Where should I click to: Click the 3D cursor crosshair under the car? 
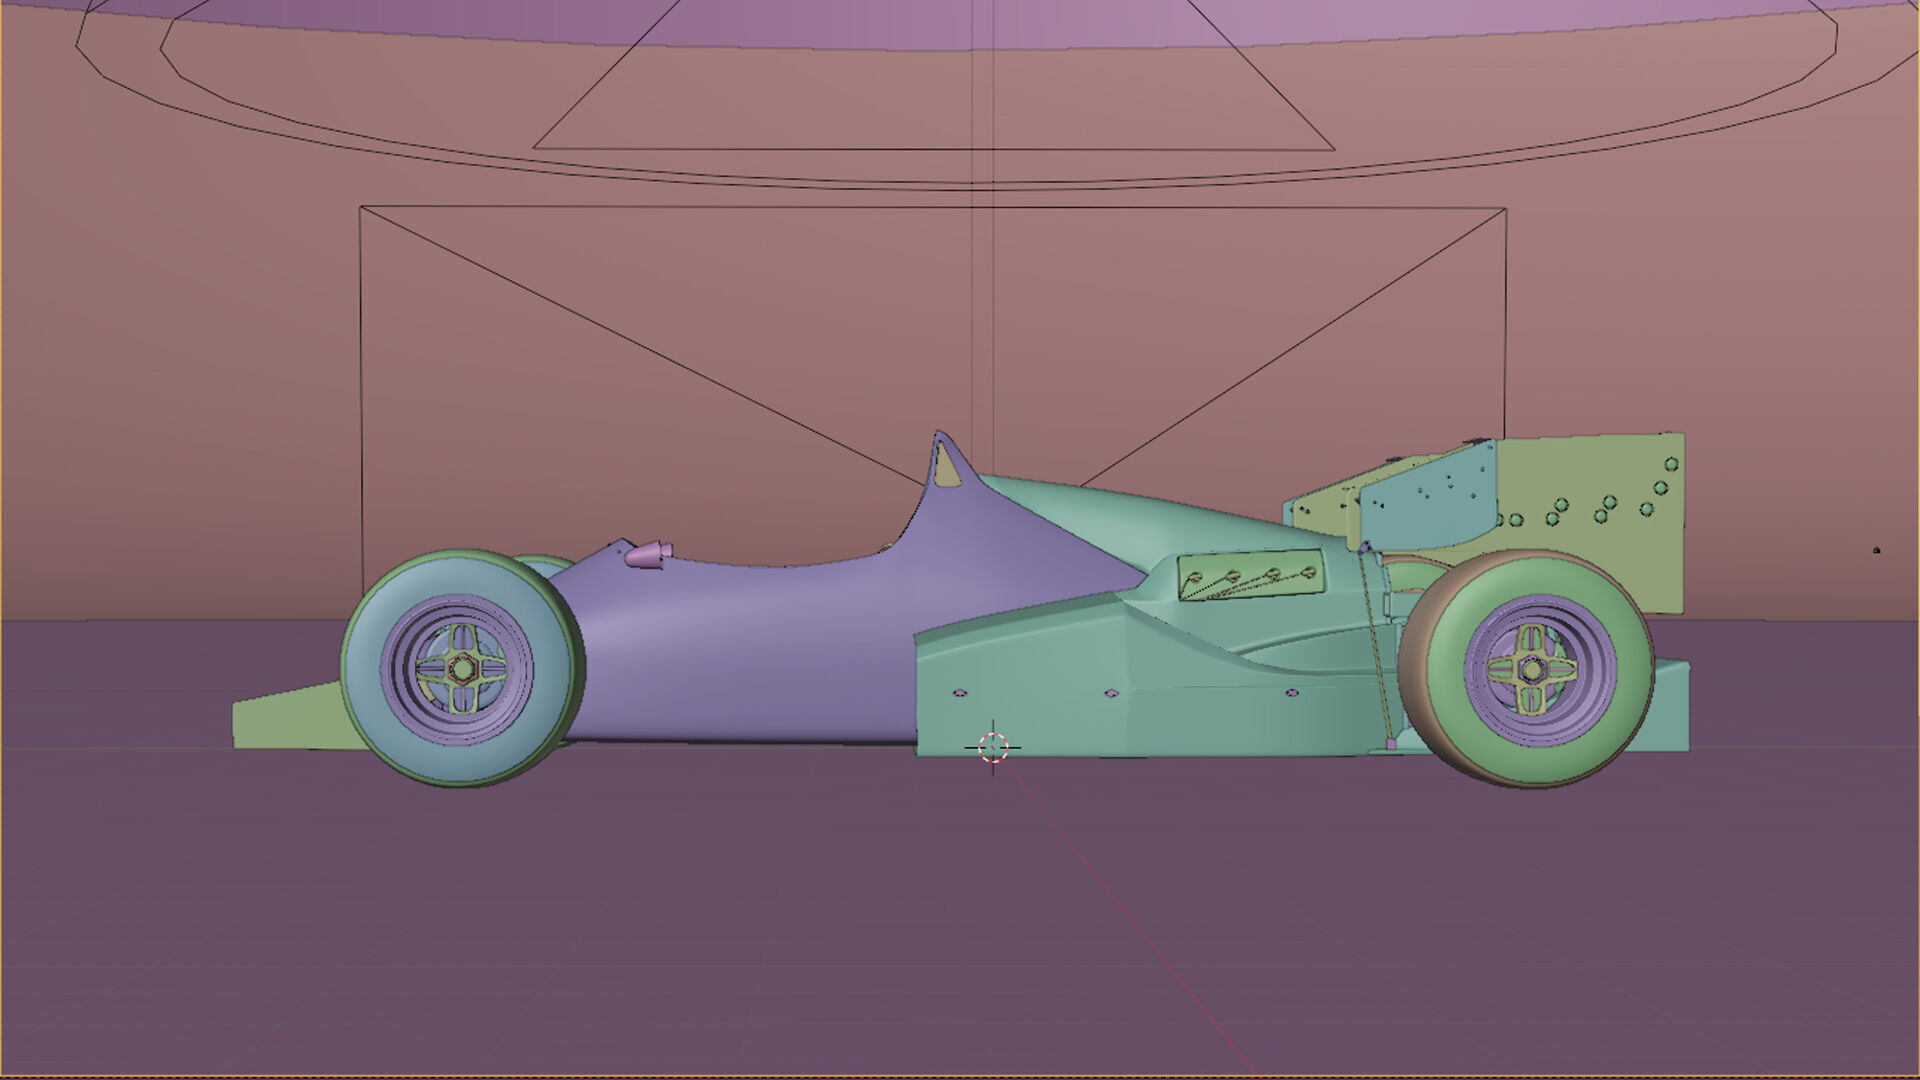click(993, 746)
